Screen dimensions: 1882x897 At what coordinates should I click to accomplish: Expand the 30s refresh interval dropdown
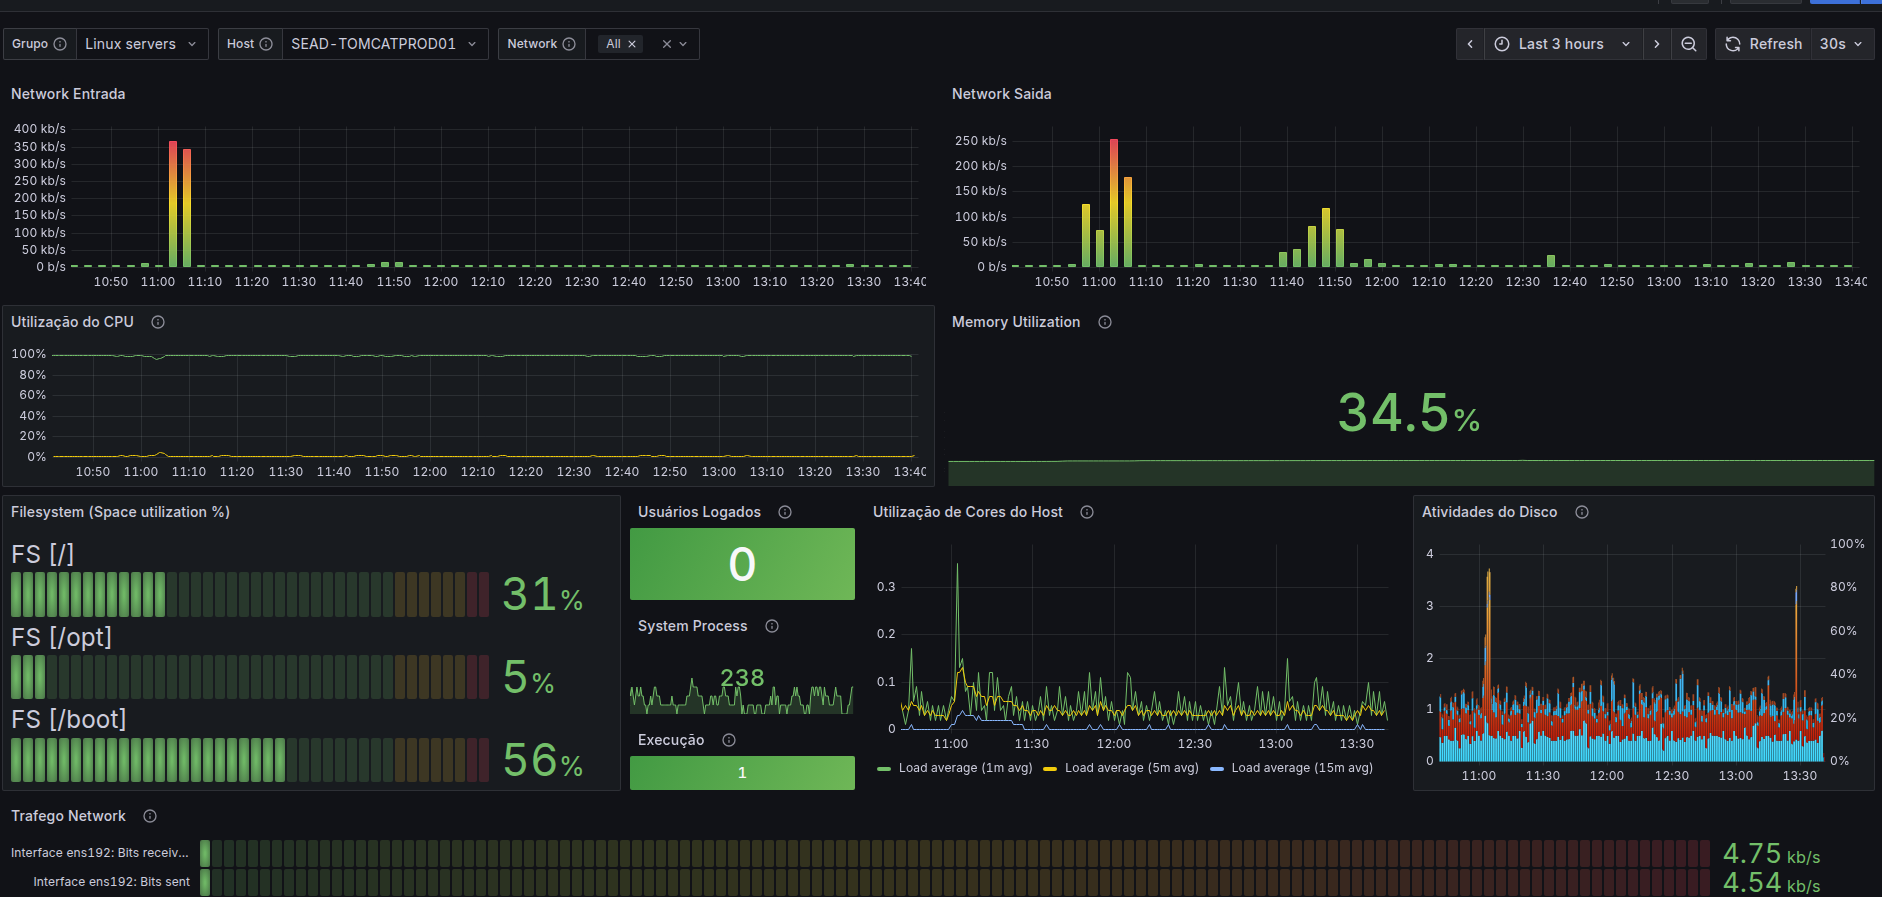[1842, 44]
